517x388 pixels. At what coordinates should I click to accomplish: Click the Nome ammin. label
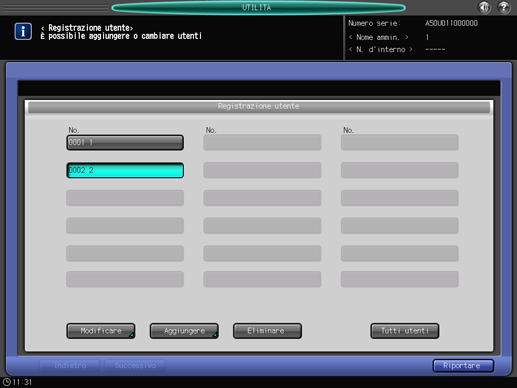[378, 37]
